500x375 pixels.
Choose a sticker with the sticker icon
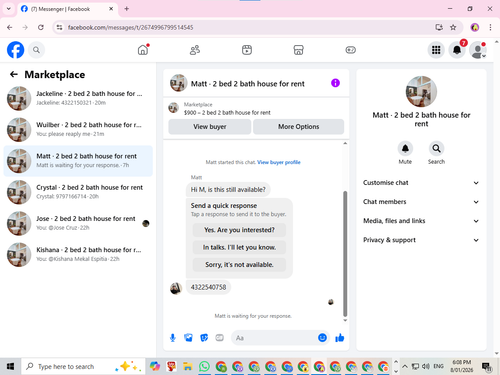204,338
